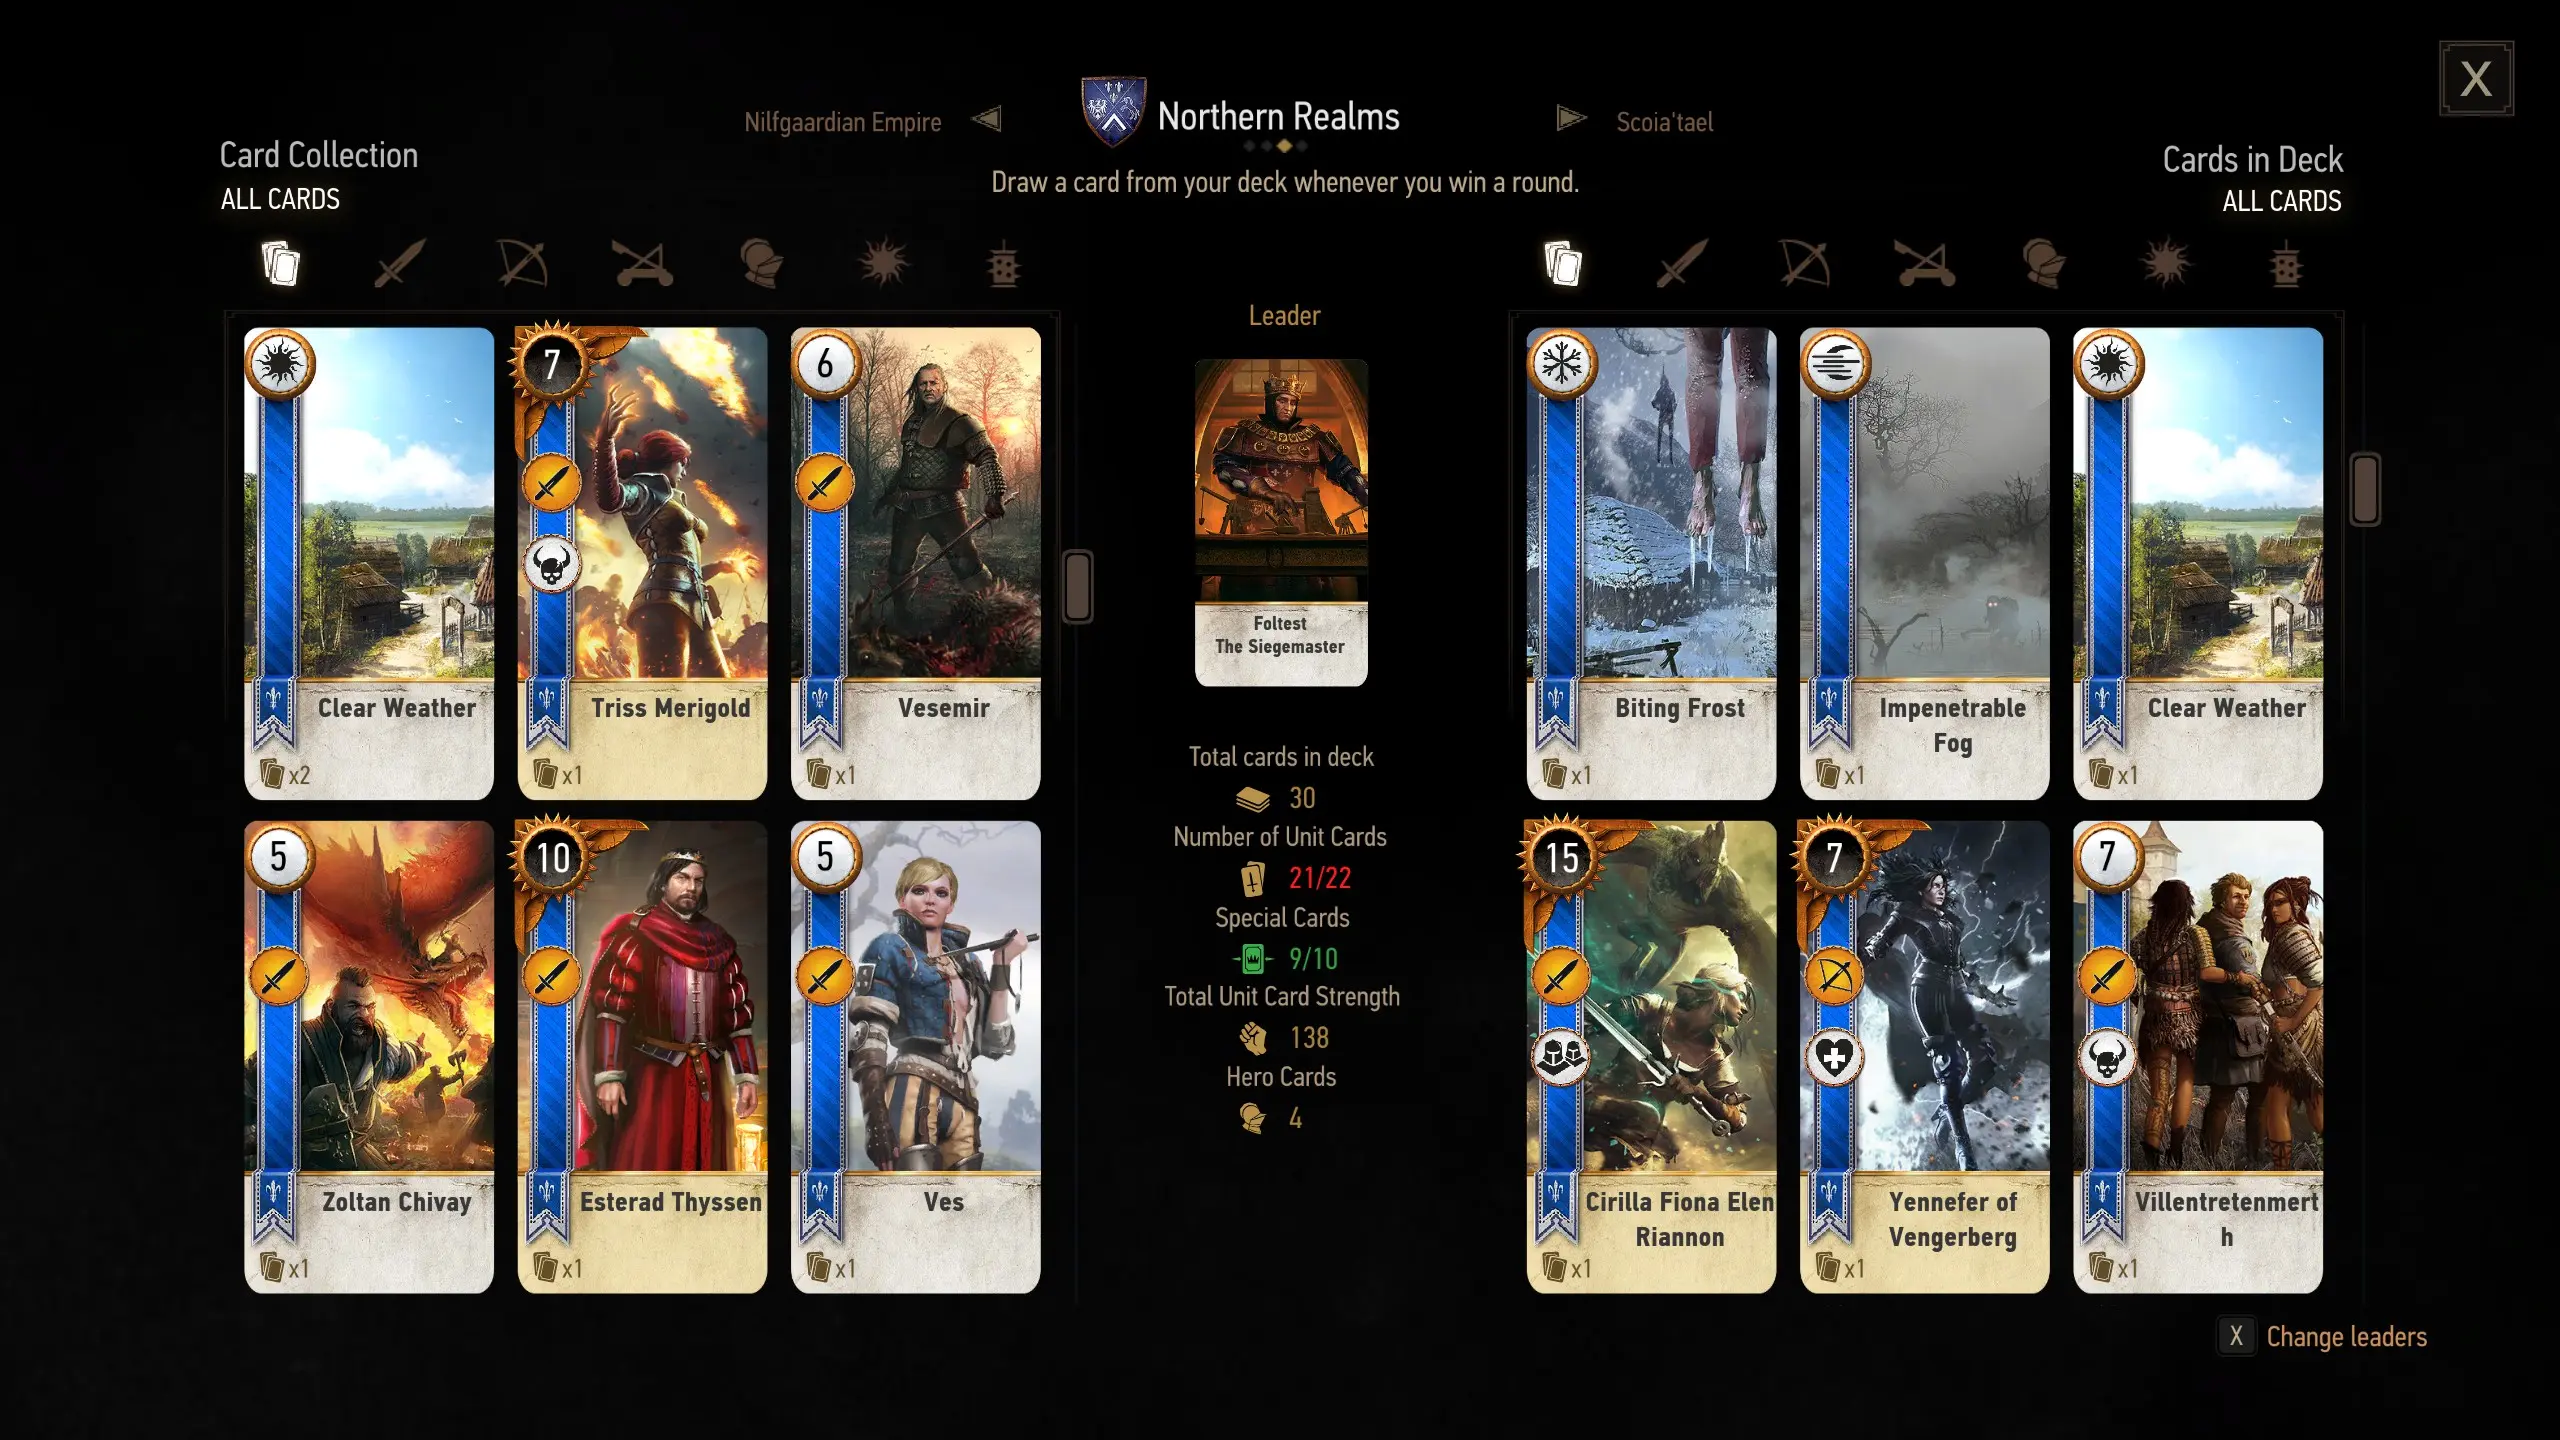Filter Cards in Deck by special cards icon

pos(2286,265)
